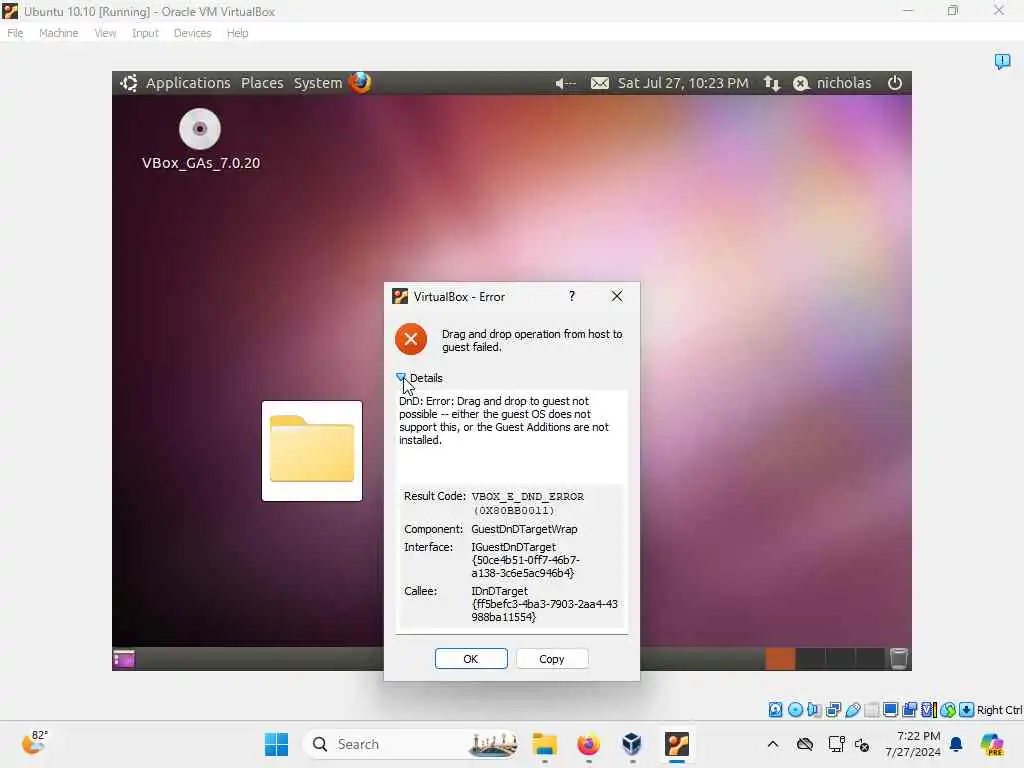Open Firefox from the Windows taskbar
The width and height of the screenshot is (1024, 768).
588,744
